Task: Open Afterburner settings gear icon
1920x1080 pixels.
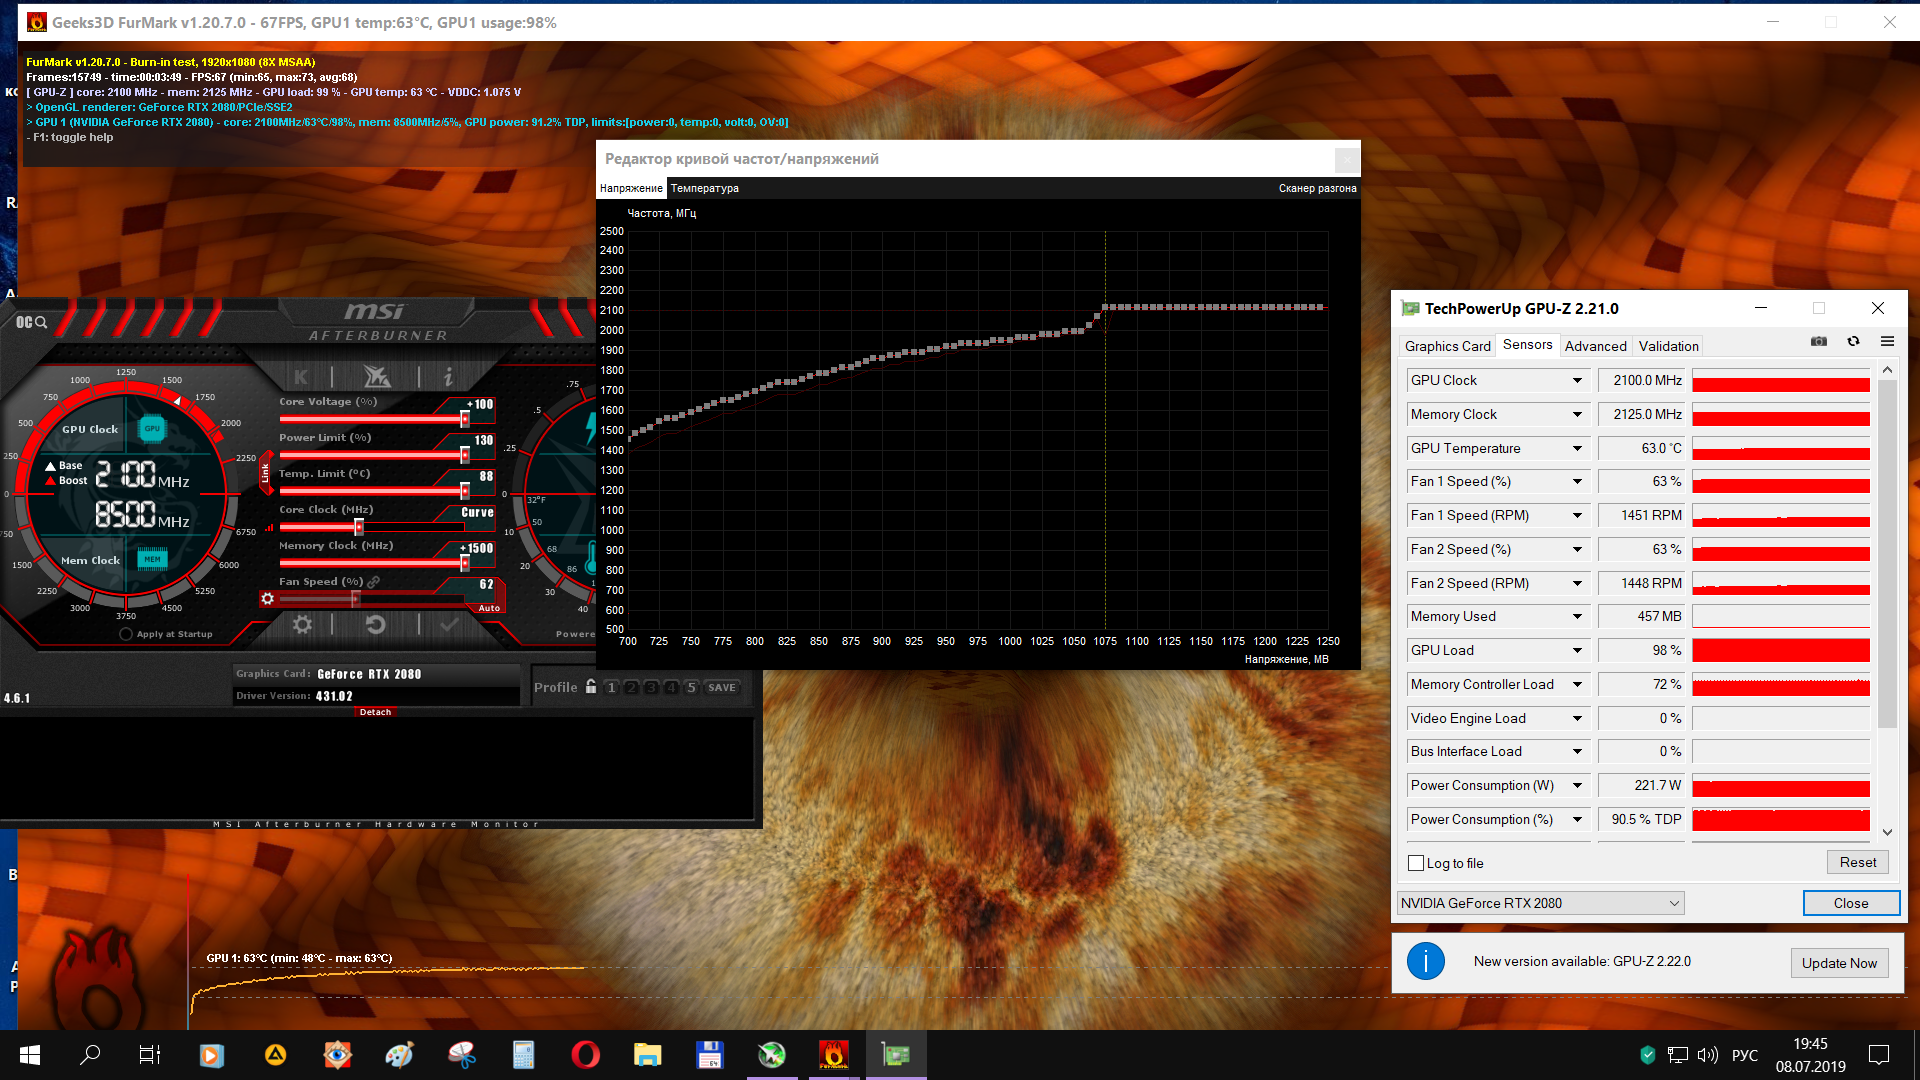Action: click(302, 625)
